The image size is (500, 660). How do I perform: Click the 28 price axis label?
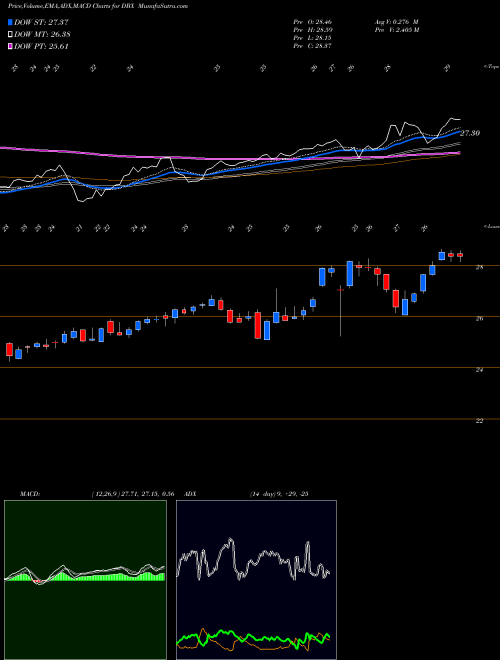tap(479, 267)
